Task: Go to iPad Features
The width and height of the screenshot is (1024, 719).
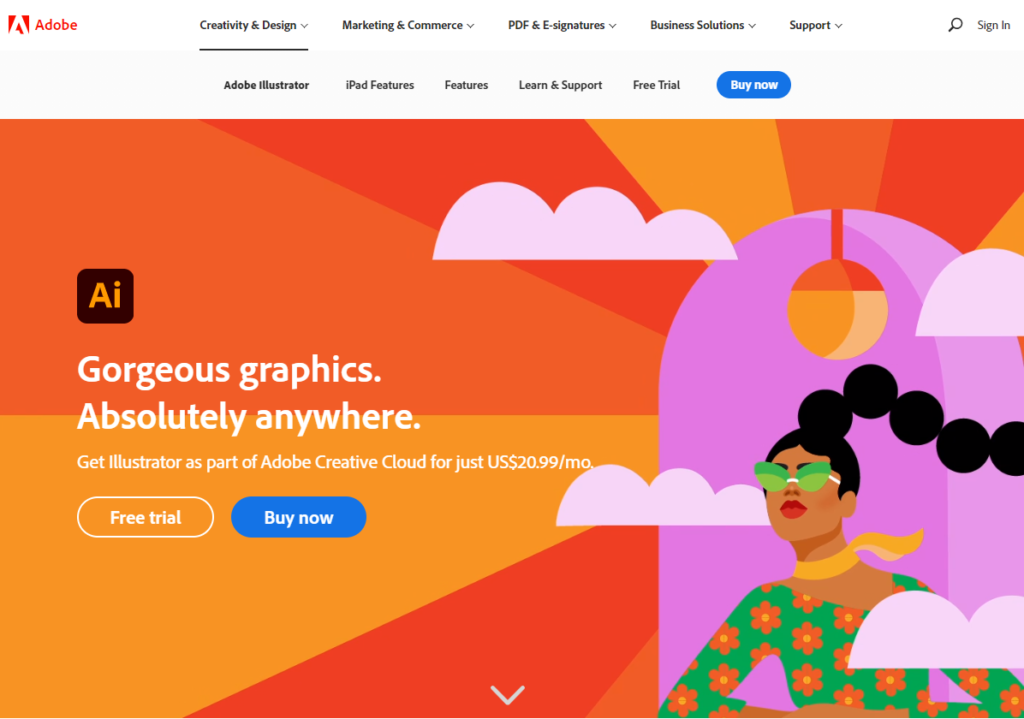Action: coord(379,85)
